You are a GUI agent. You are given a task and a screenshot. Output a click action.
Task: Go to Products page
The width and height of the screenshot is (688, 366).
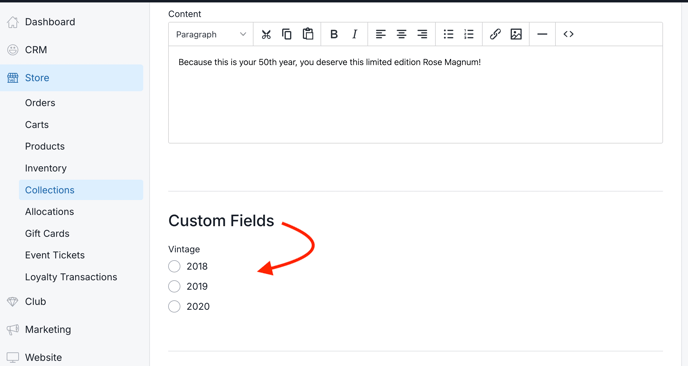45,147
